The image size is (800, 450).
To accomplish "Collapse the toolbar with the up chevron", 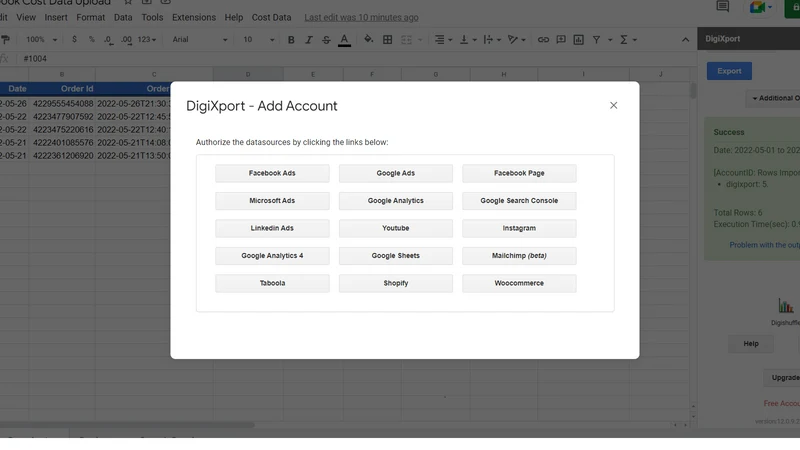I will 685,39.
